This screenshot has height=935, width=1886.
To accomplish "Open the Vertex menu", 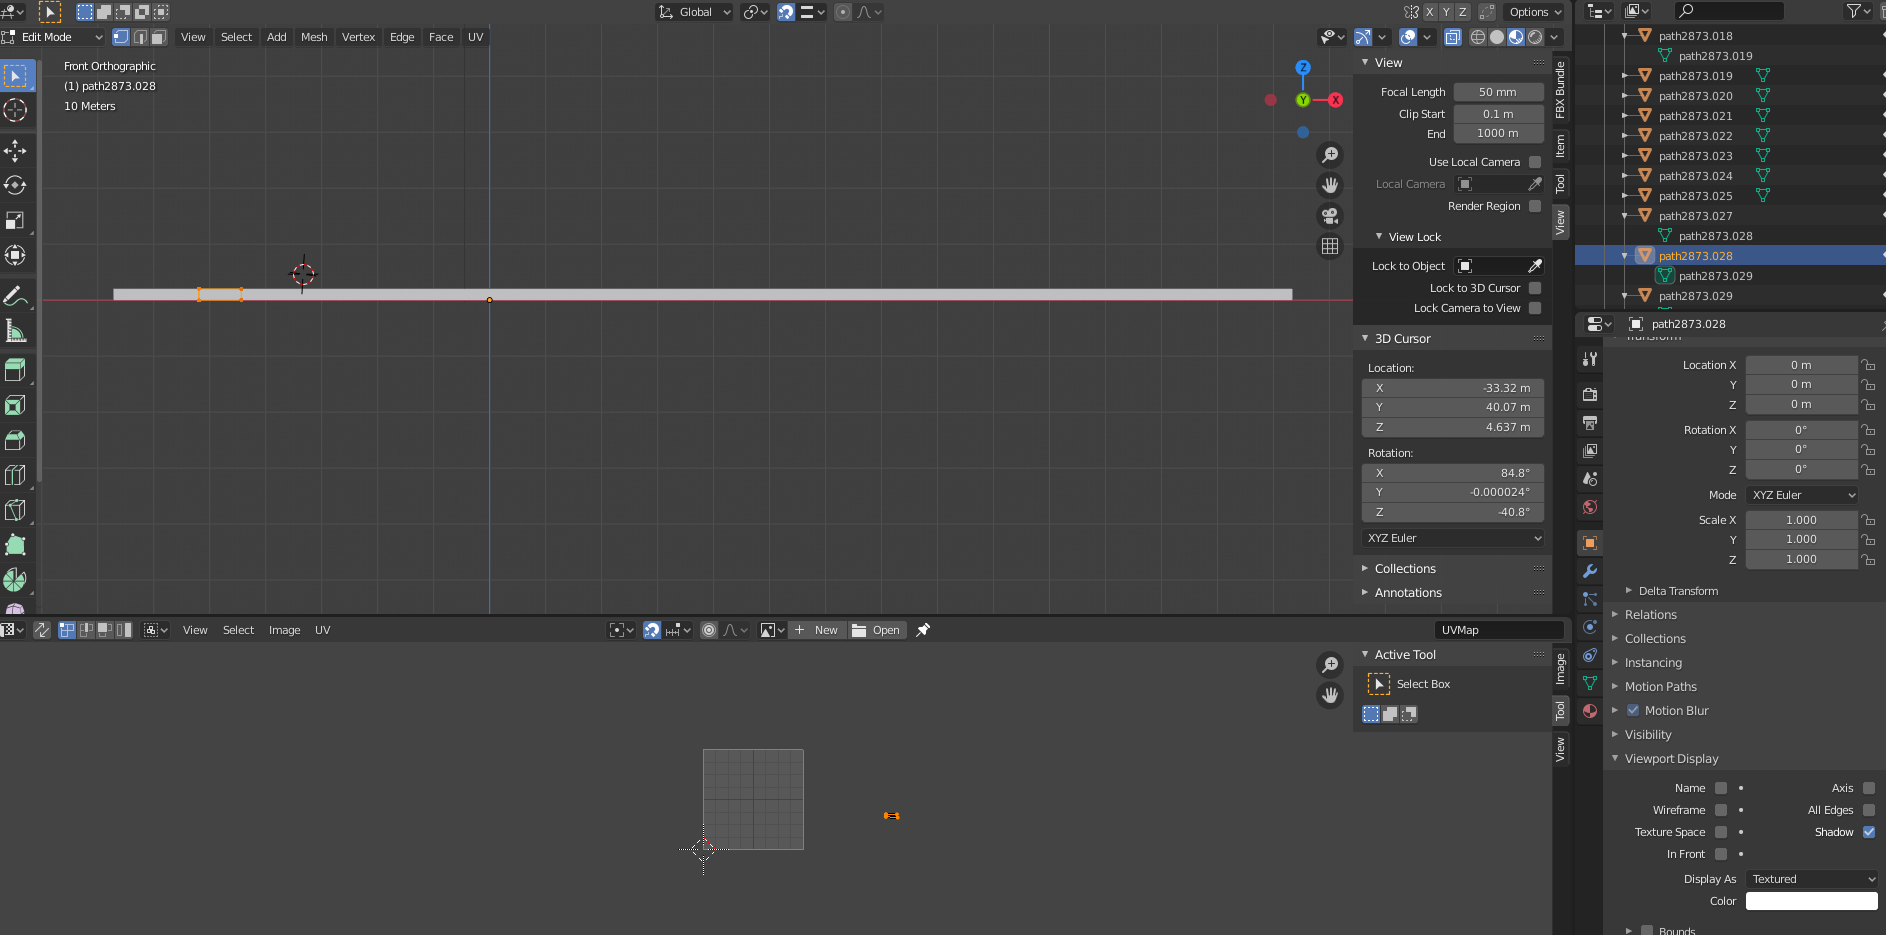I will tap(358, 37).
